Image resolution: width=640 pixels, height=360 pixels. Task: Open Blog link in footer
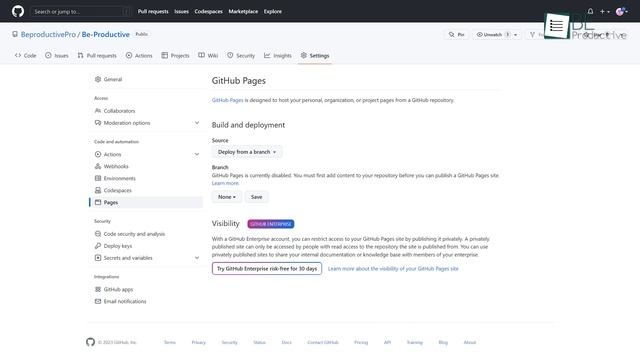pyautogui.click(x=443, y=342)
